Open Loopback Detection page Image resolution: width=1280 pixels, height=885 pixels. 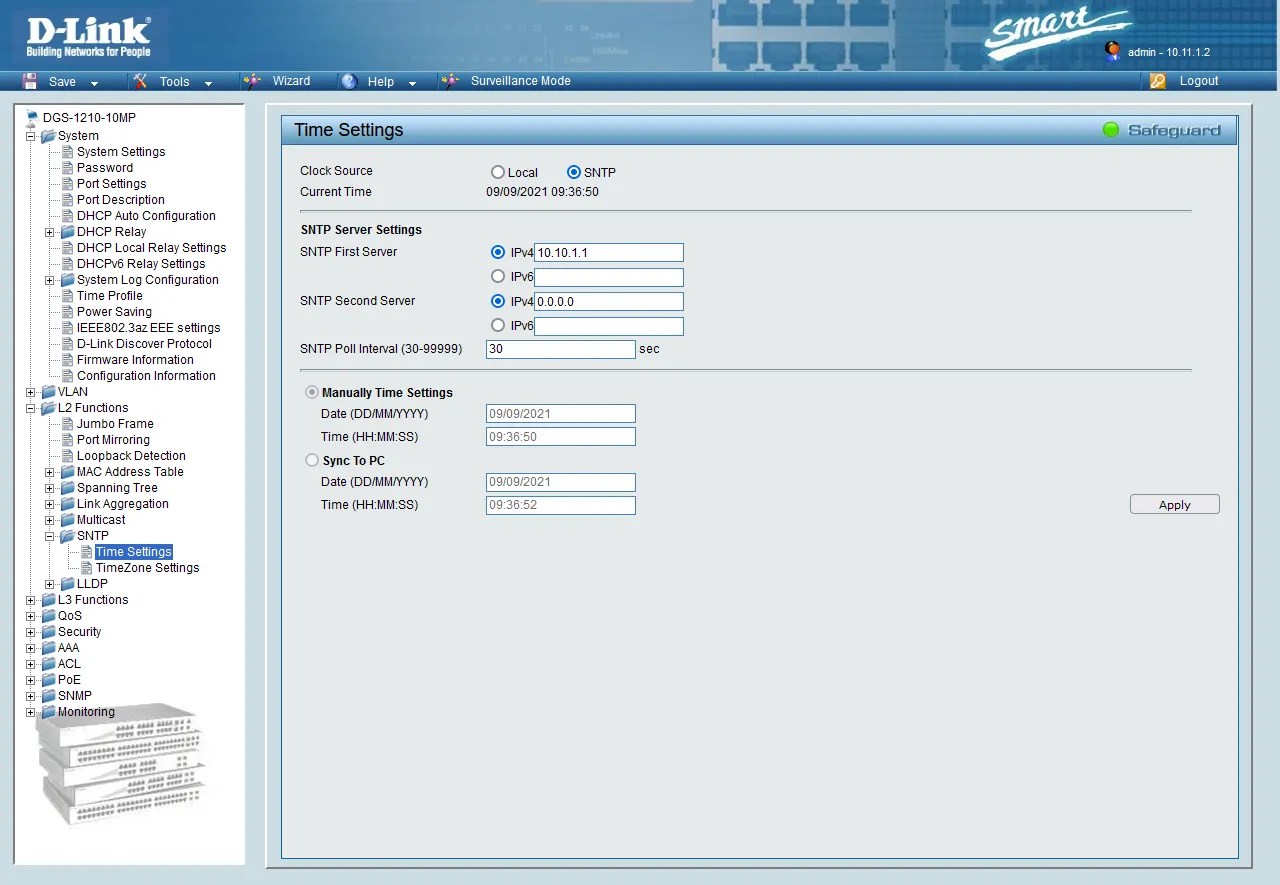pos(131,456)
